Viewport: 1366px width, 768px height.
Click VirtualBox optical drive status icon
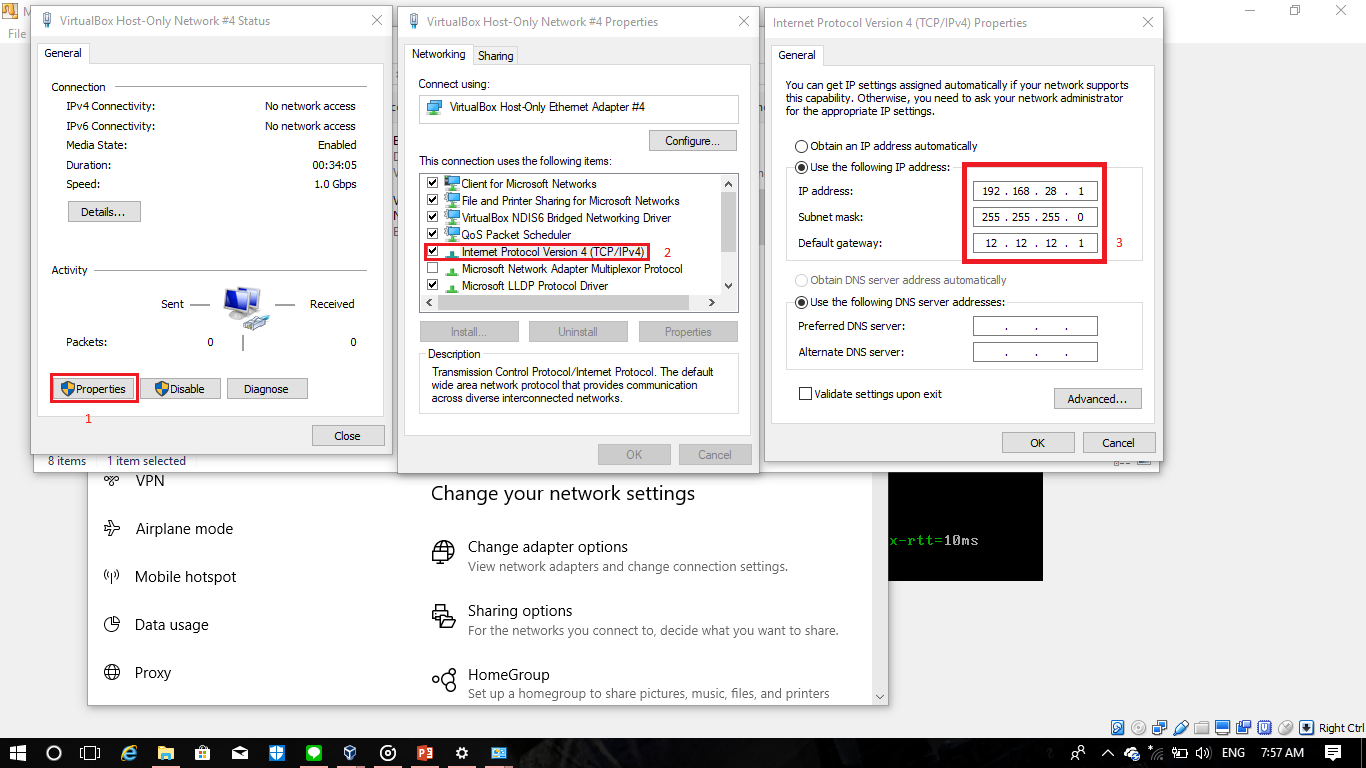point(1139,728)
